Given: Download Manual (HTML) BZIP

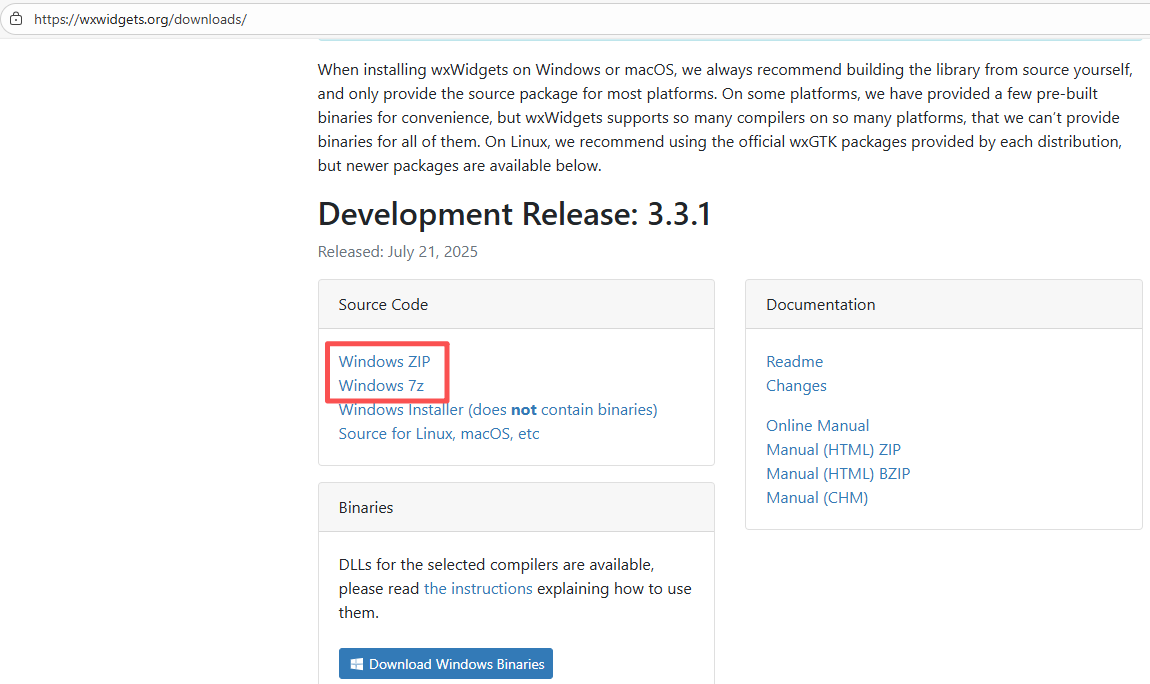Looking at the screenshot, I should point(838,474).
